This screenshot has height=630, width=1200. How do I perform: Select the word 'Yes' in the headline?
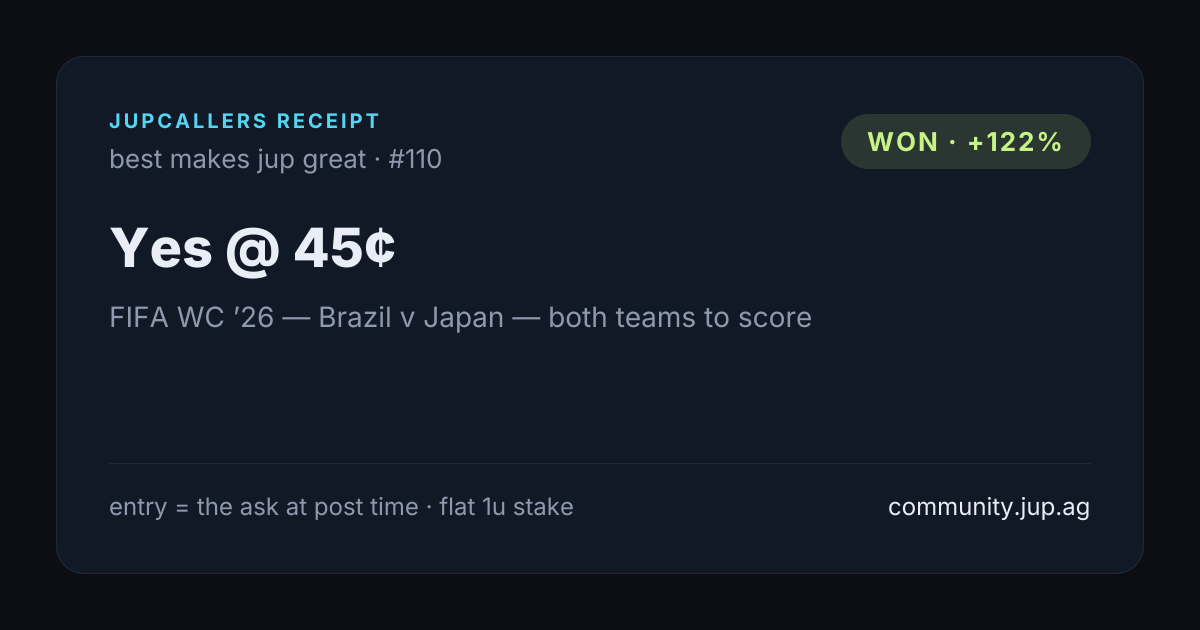pos(161,249)
